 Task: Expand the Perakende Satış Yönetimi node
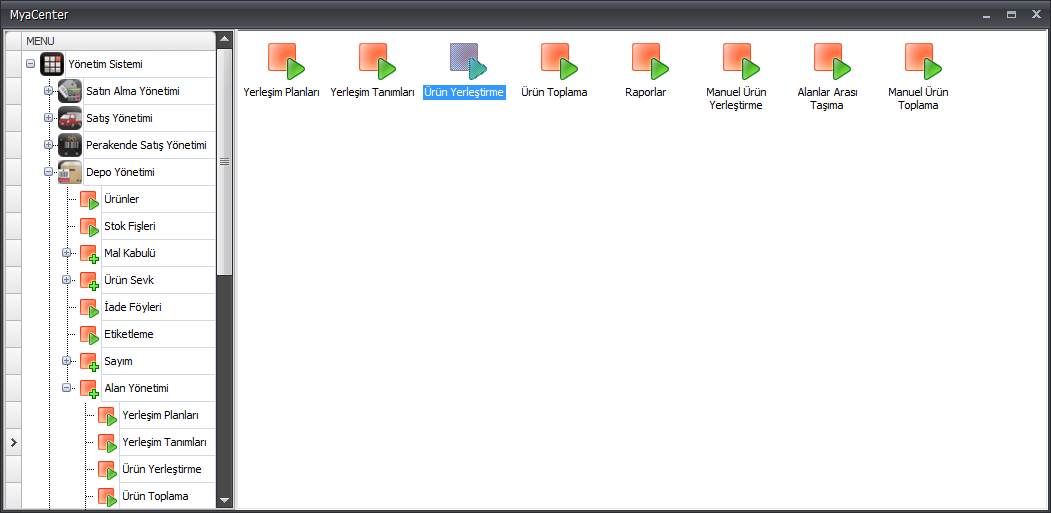point(48,145)
